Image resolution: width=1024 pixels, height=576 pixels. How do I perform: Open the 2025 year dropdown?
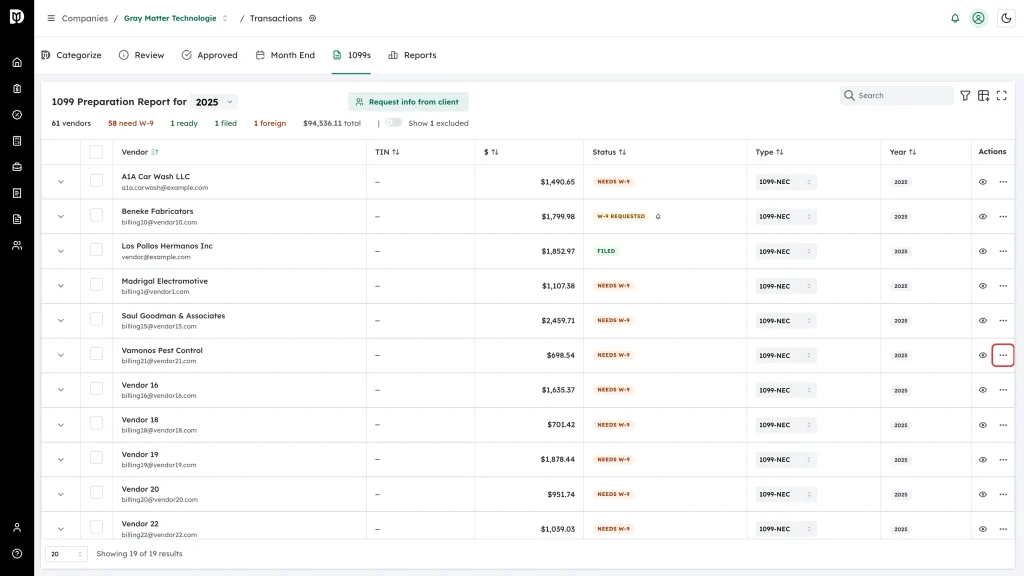click(x=214, y=102)
